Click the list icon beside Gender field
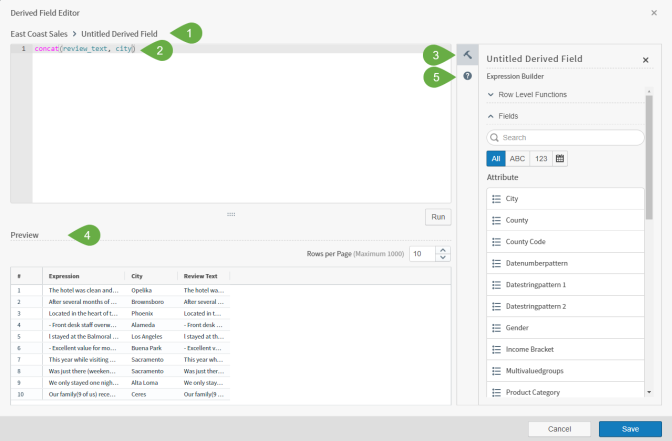 point(496,328)
